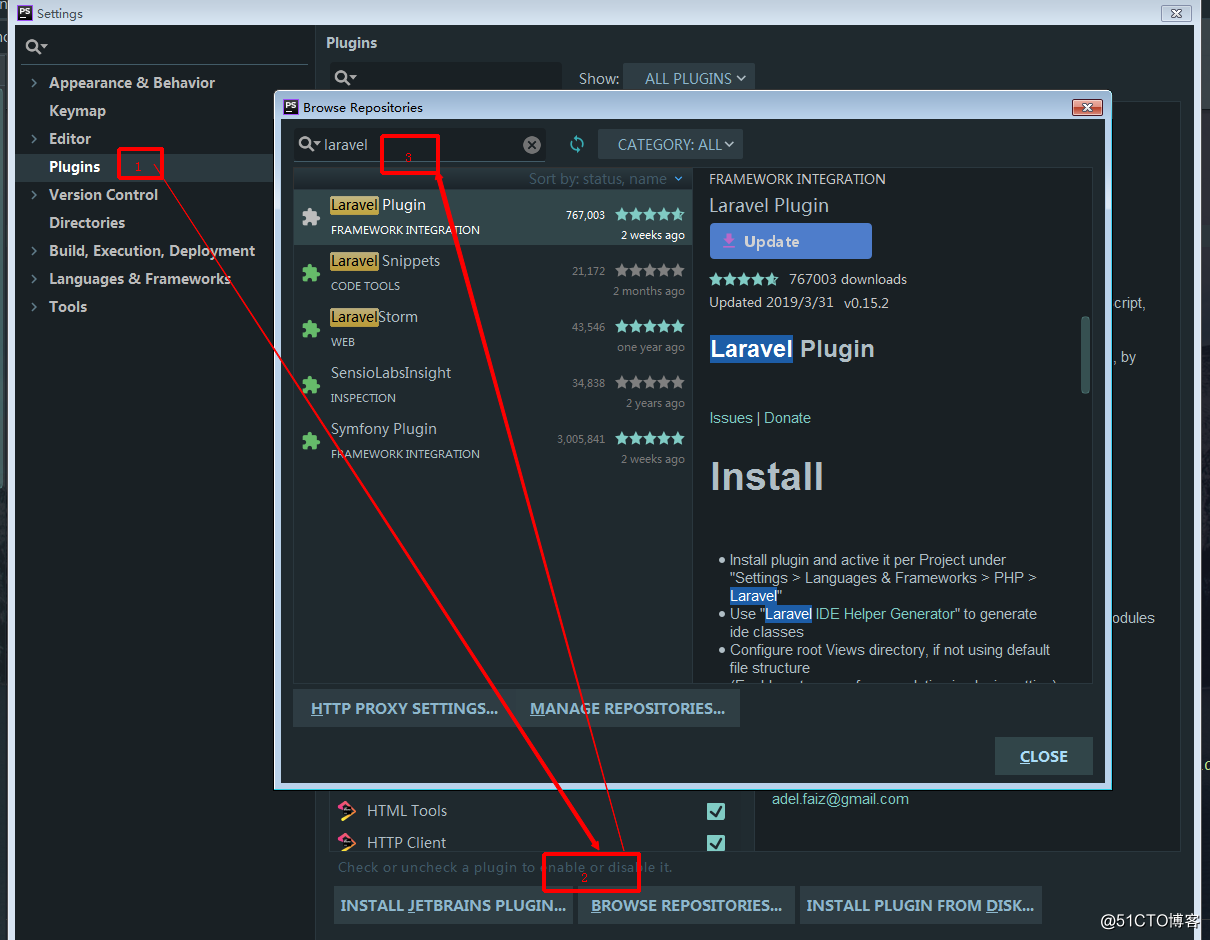Click the search magnifier in Browse Repositories
Image resolution: width=1210 pixels, height=940 pixels.
309,145
